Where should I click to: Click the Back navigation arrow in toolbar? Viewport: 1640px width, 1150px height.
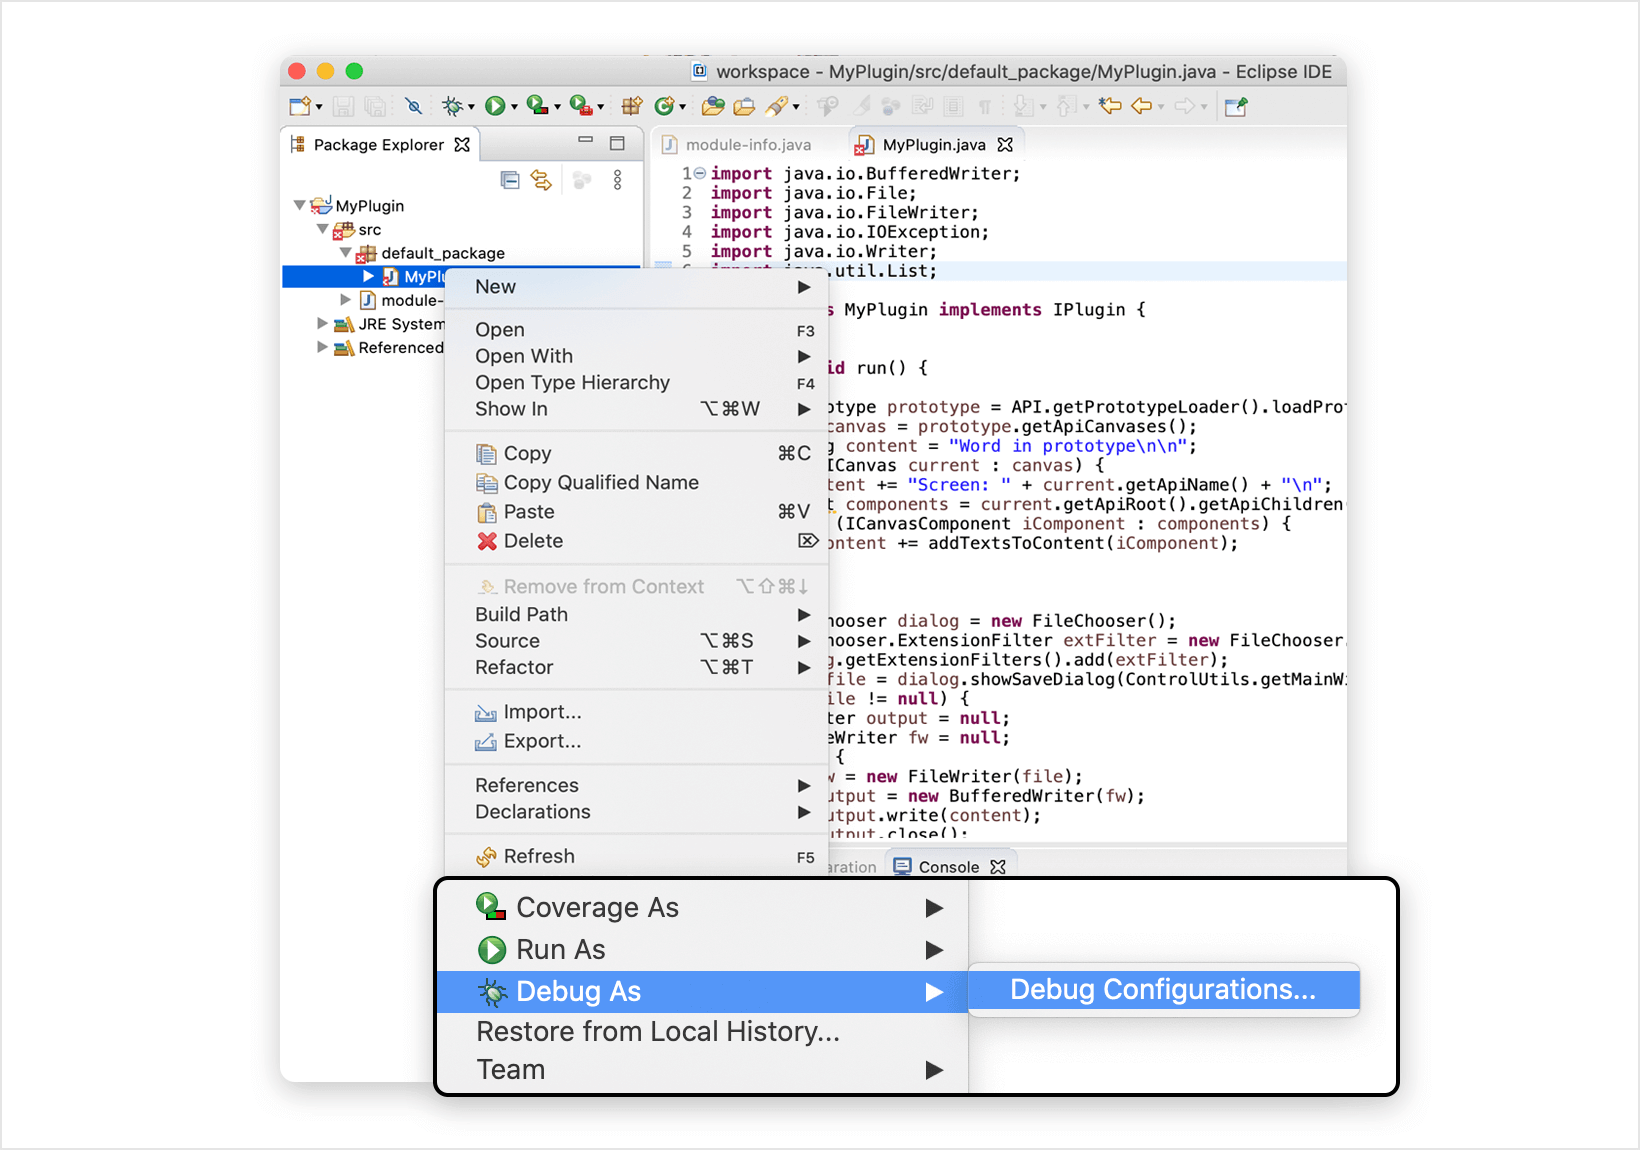coord(1142,106)
